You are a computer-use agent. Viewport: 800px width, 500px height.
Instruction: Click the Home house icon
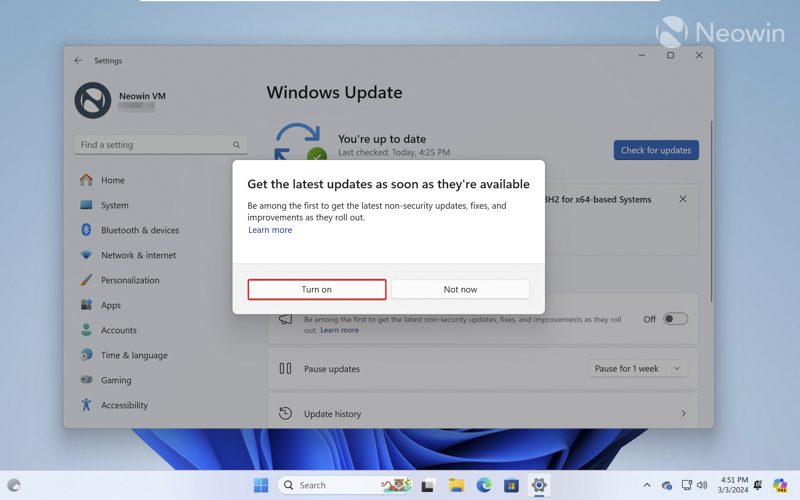point(86,180)
